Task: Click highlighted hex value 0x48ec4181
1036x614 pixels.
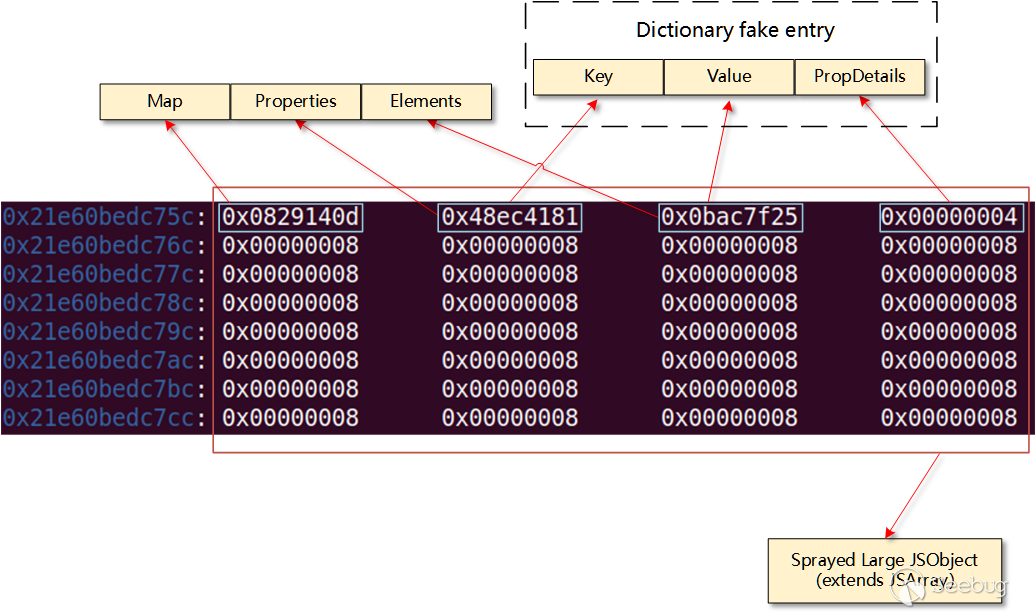Action: [510, 217]
